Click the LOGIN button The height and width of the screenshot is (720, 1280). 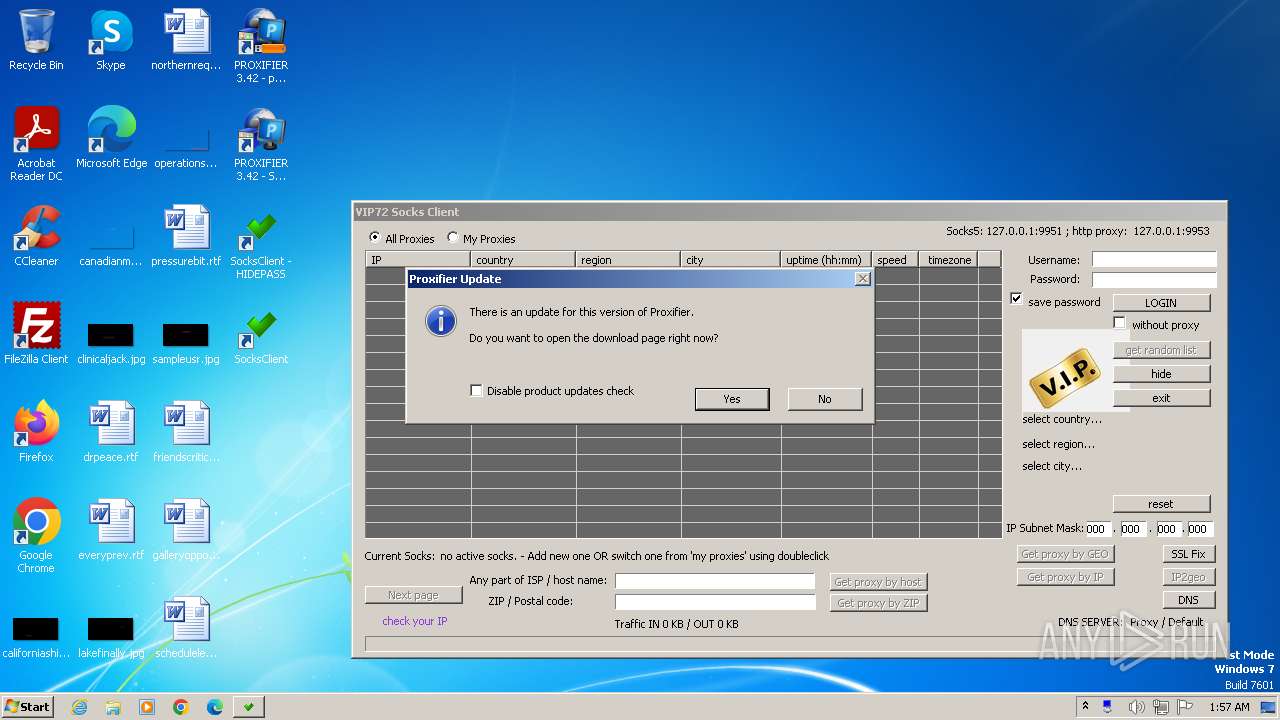tap(1161, 302)
